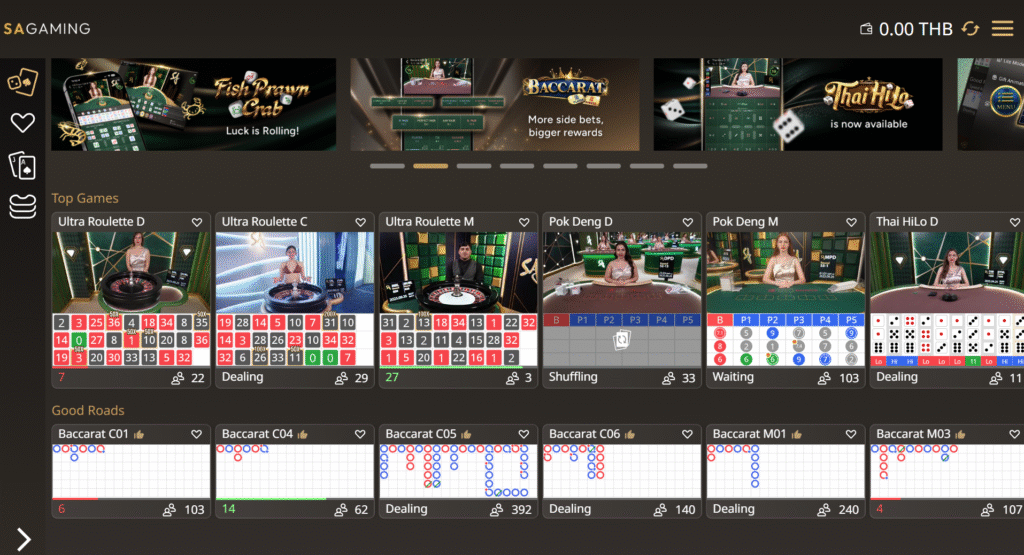This screenshot has width=1024, height=555.
Task: Click player count icon on Pok Deng M
Action: pos(824,378)
